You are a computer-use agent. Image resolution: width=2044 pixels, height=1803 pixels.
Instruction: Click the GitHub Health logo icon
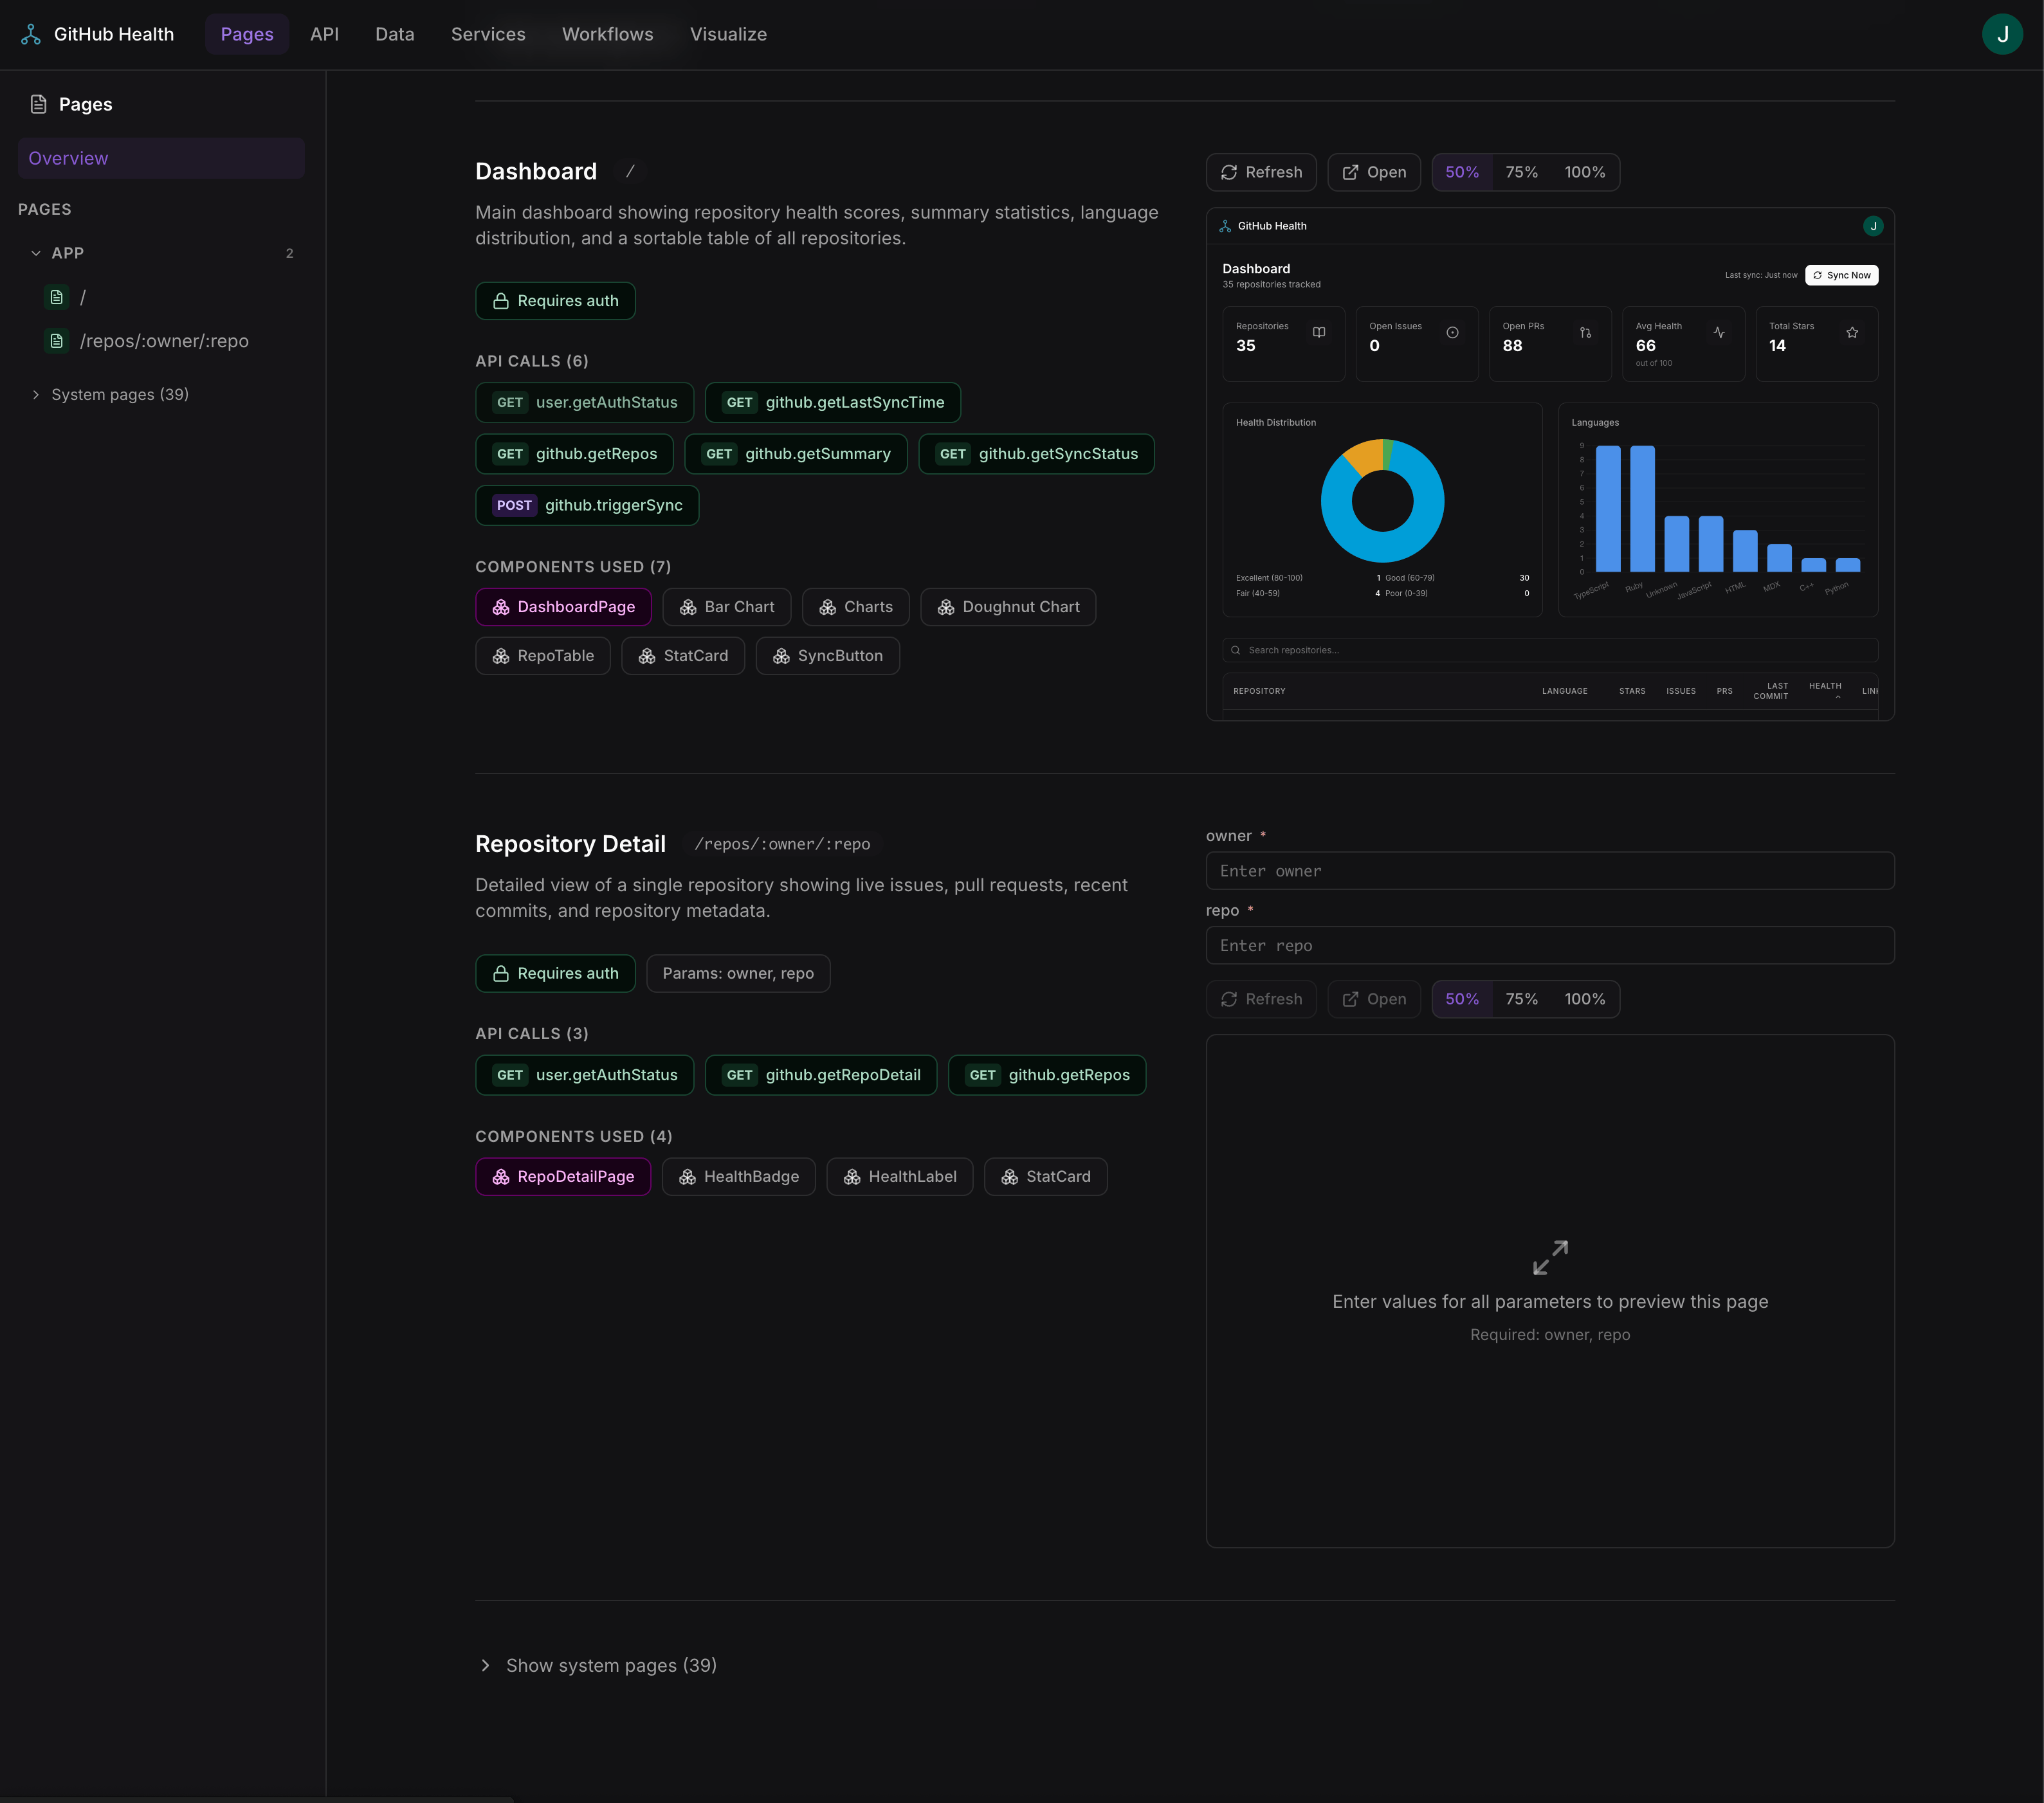(x=31, y=34)
